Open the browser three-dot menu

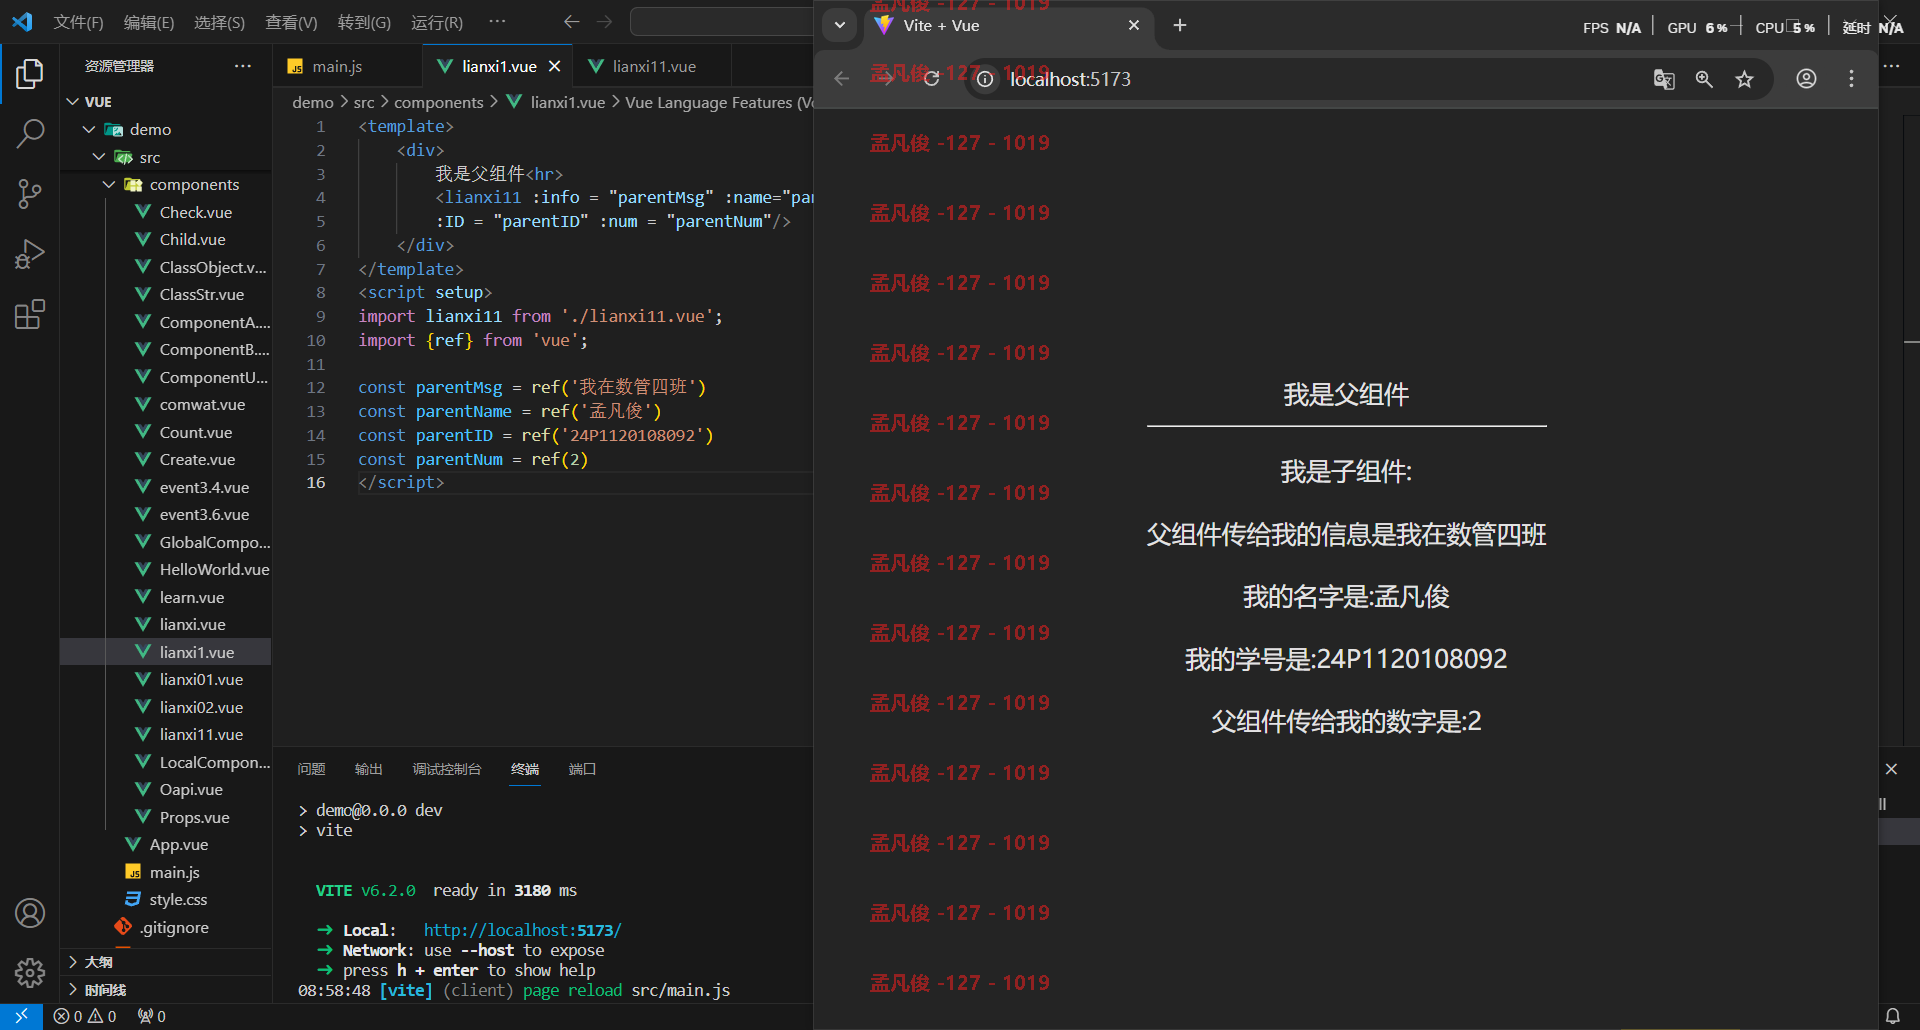(1851, 79)
